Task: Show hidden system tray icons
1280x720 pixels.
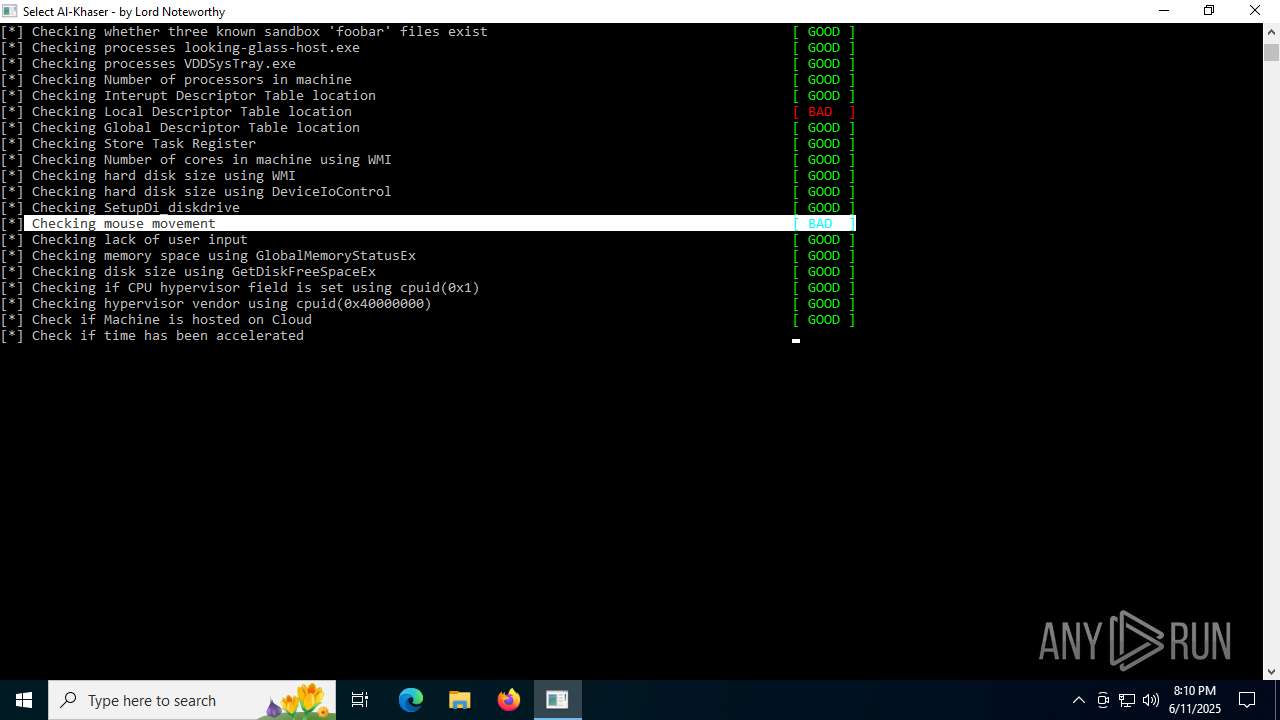Action: pyautogui.click(x=1078, y=700)
